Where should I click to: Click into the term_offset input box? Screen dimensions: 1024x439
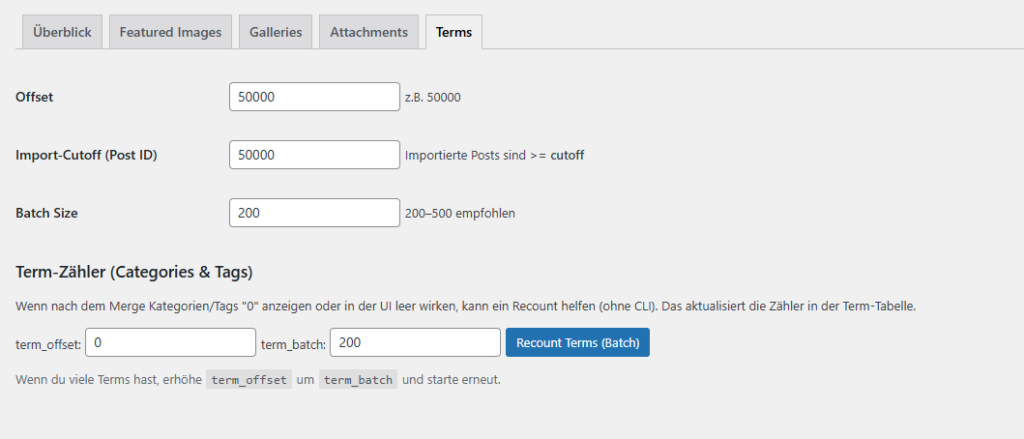pyautogui.click(x=171, y=343)
